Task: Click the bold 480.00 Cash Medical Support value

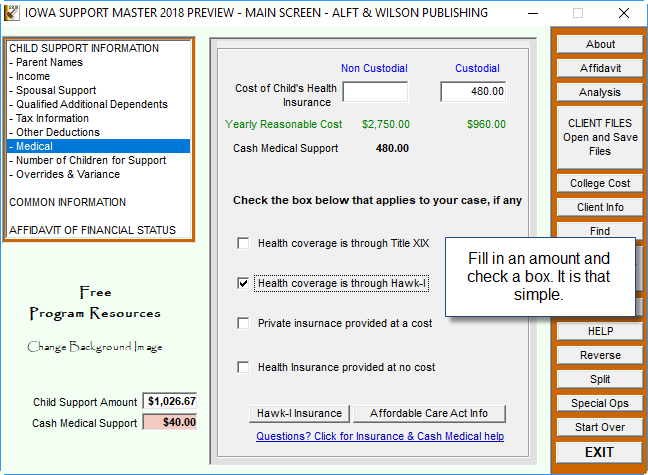Action: pos(392,148)
